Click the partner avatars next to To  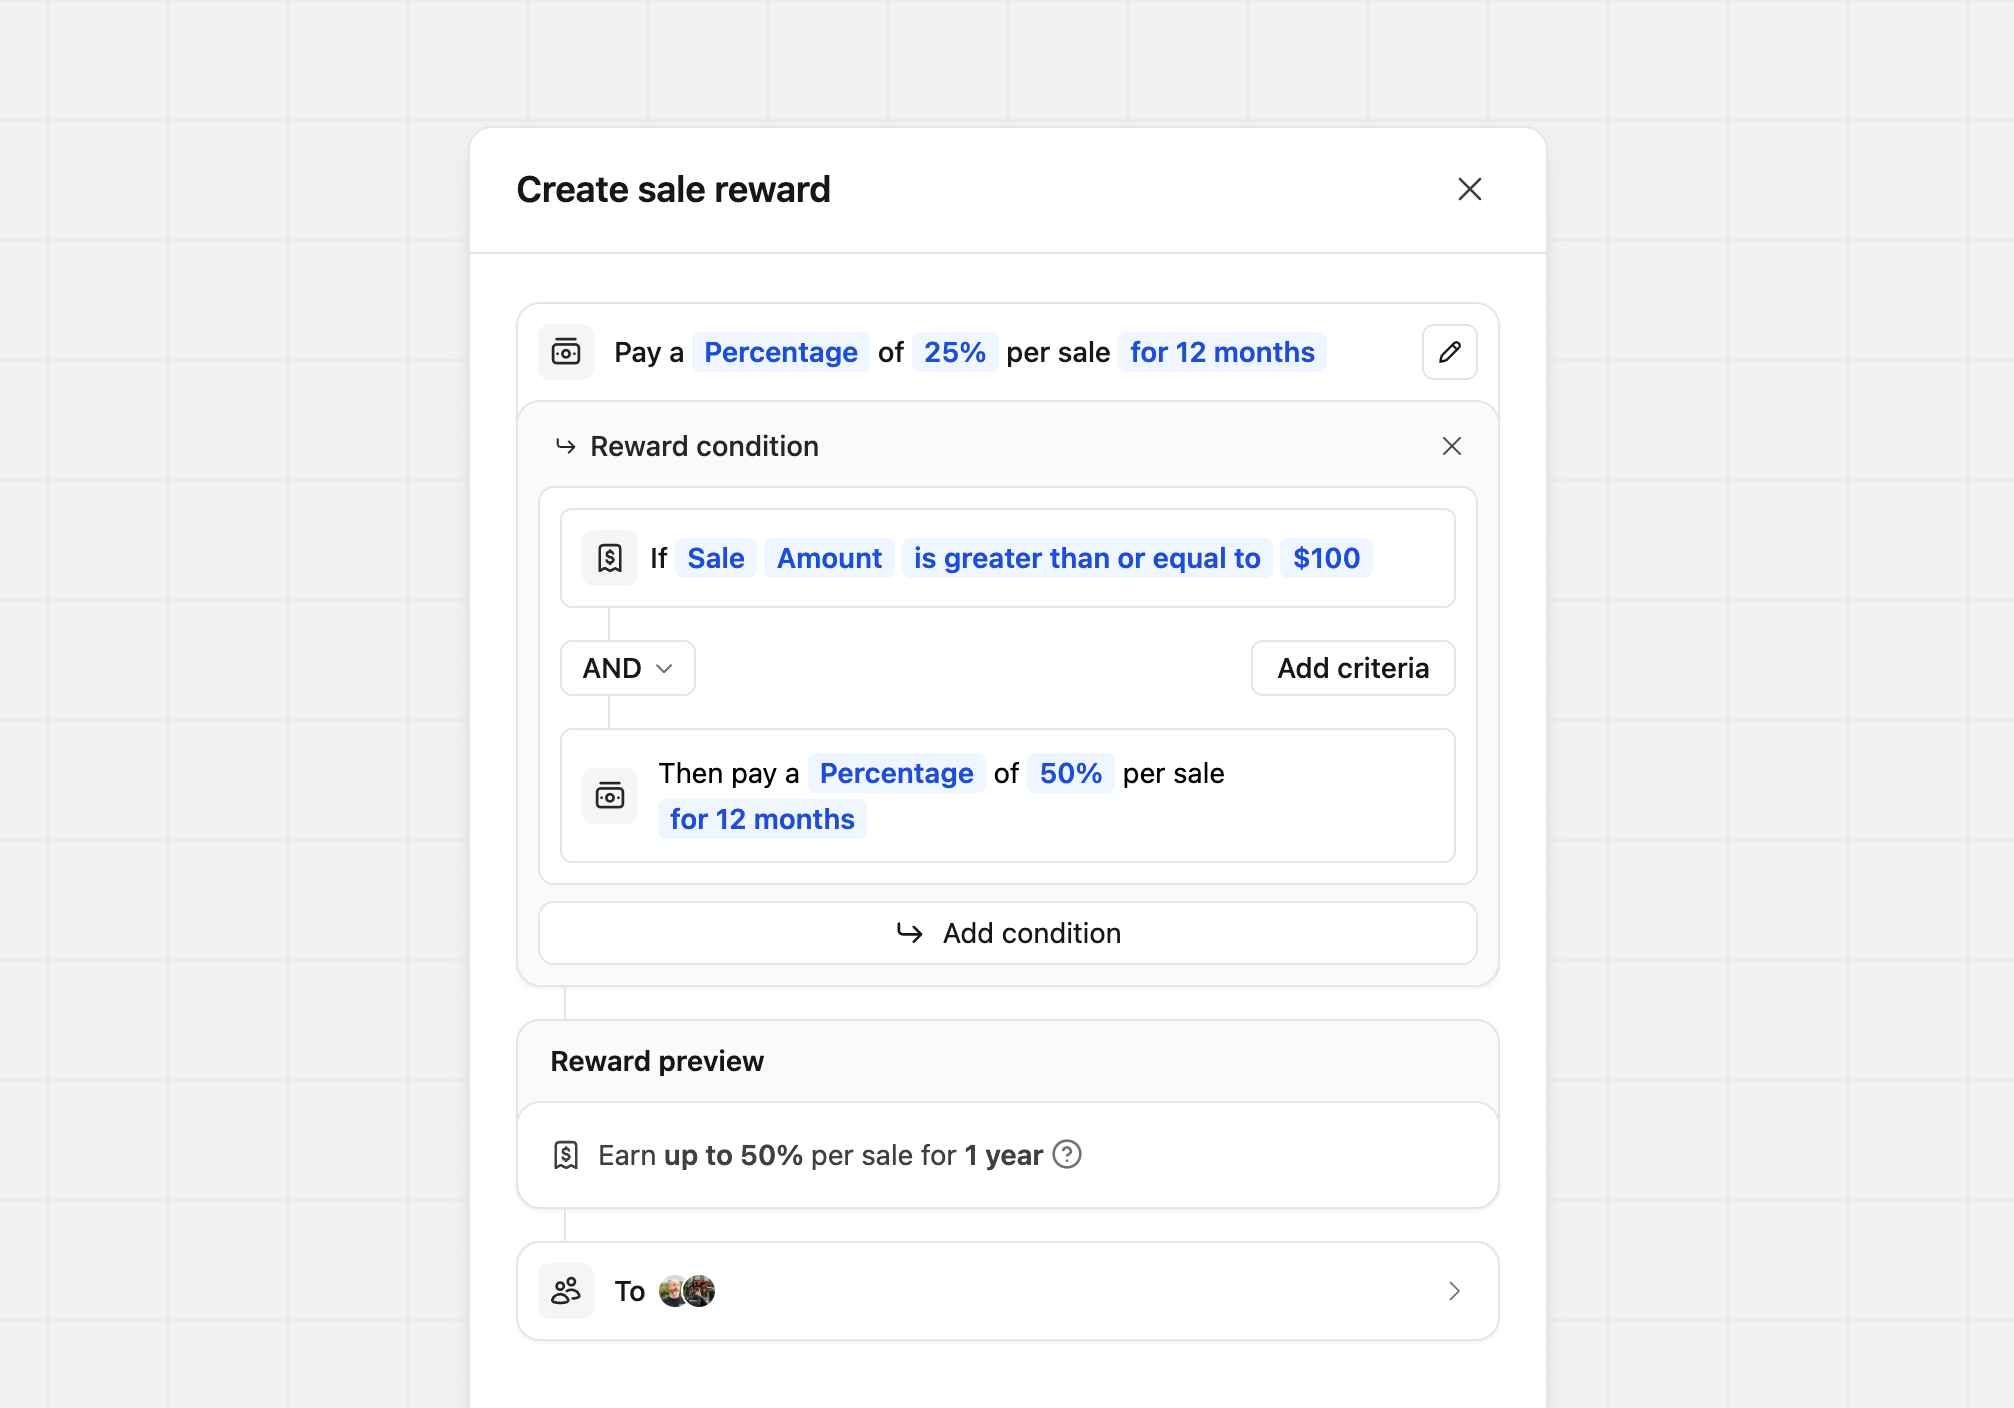point(687,1291)
